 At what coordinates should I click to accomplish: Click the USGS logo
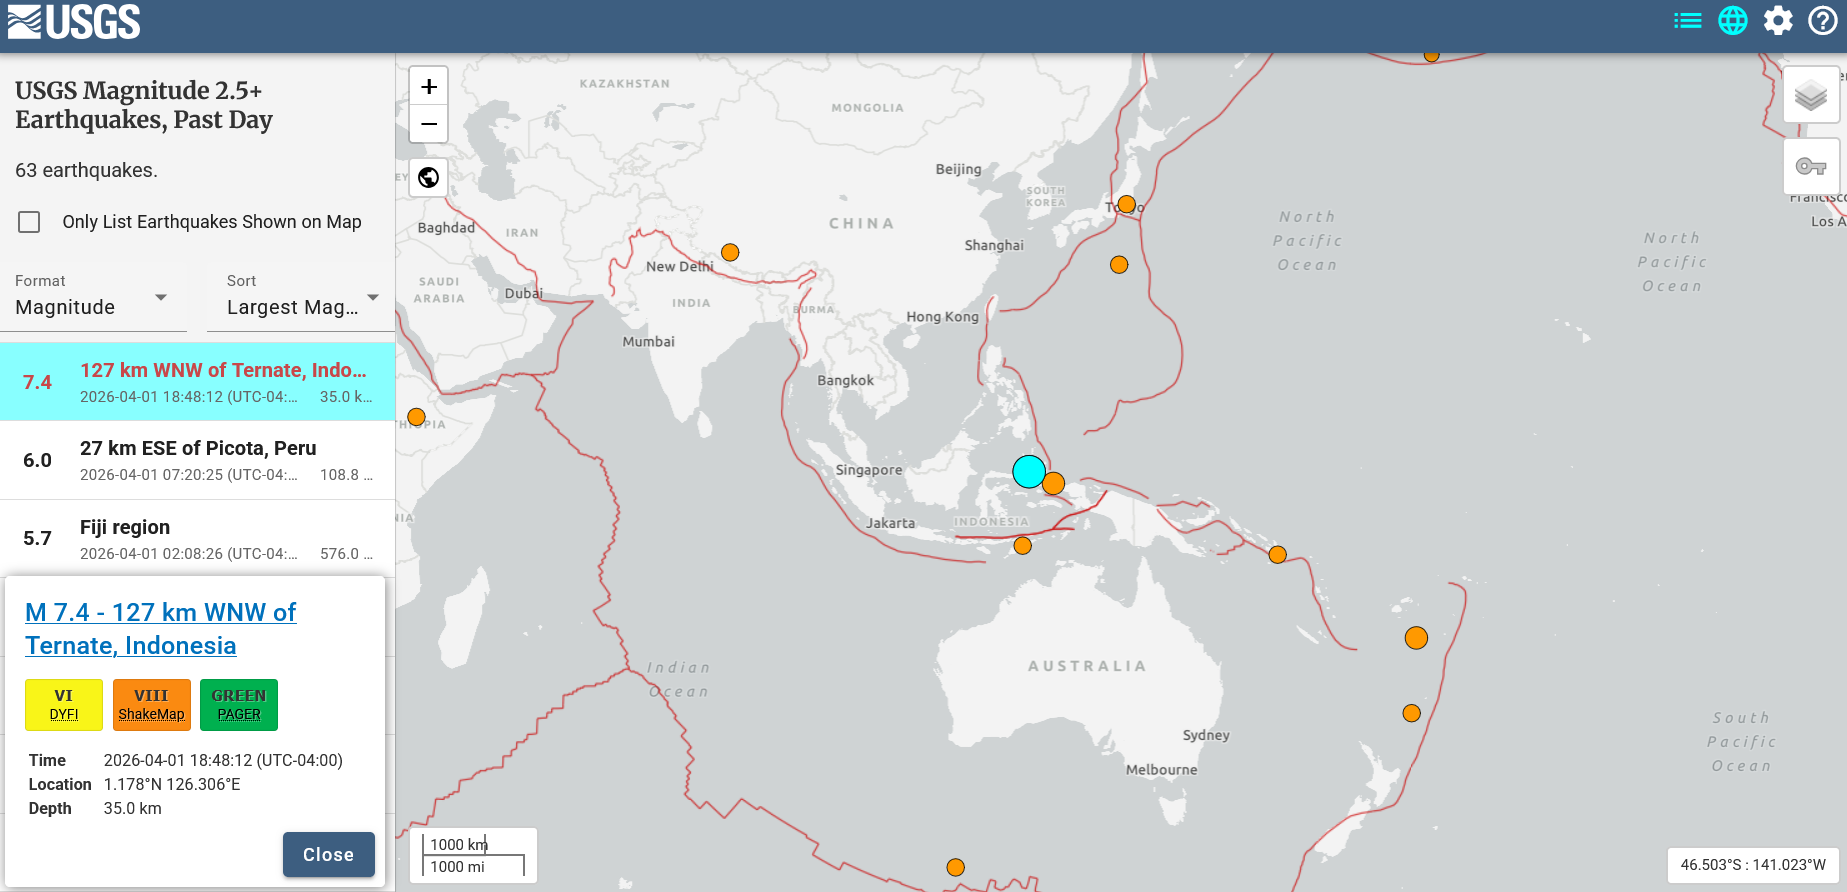tap(74, 22)
